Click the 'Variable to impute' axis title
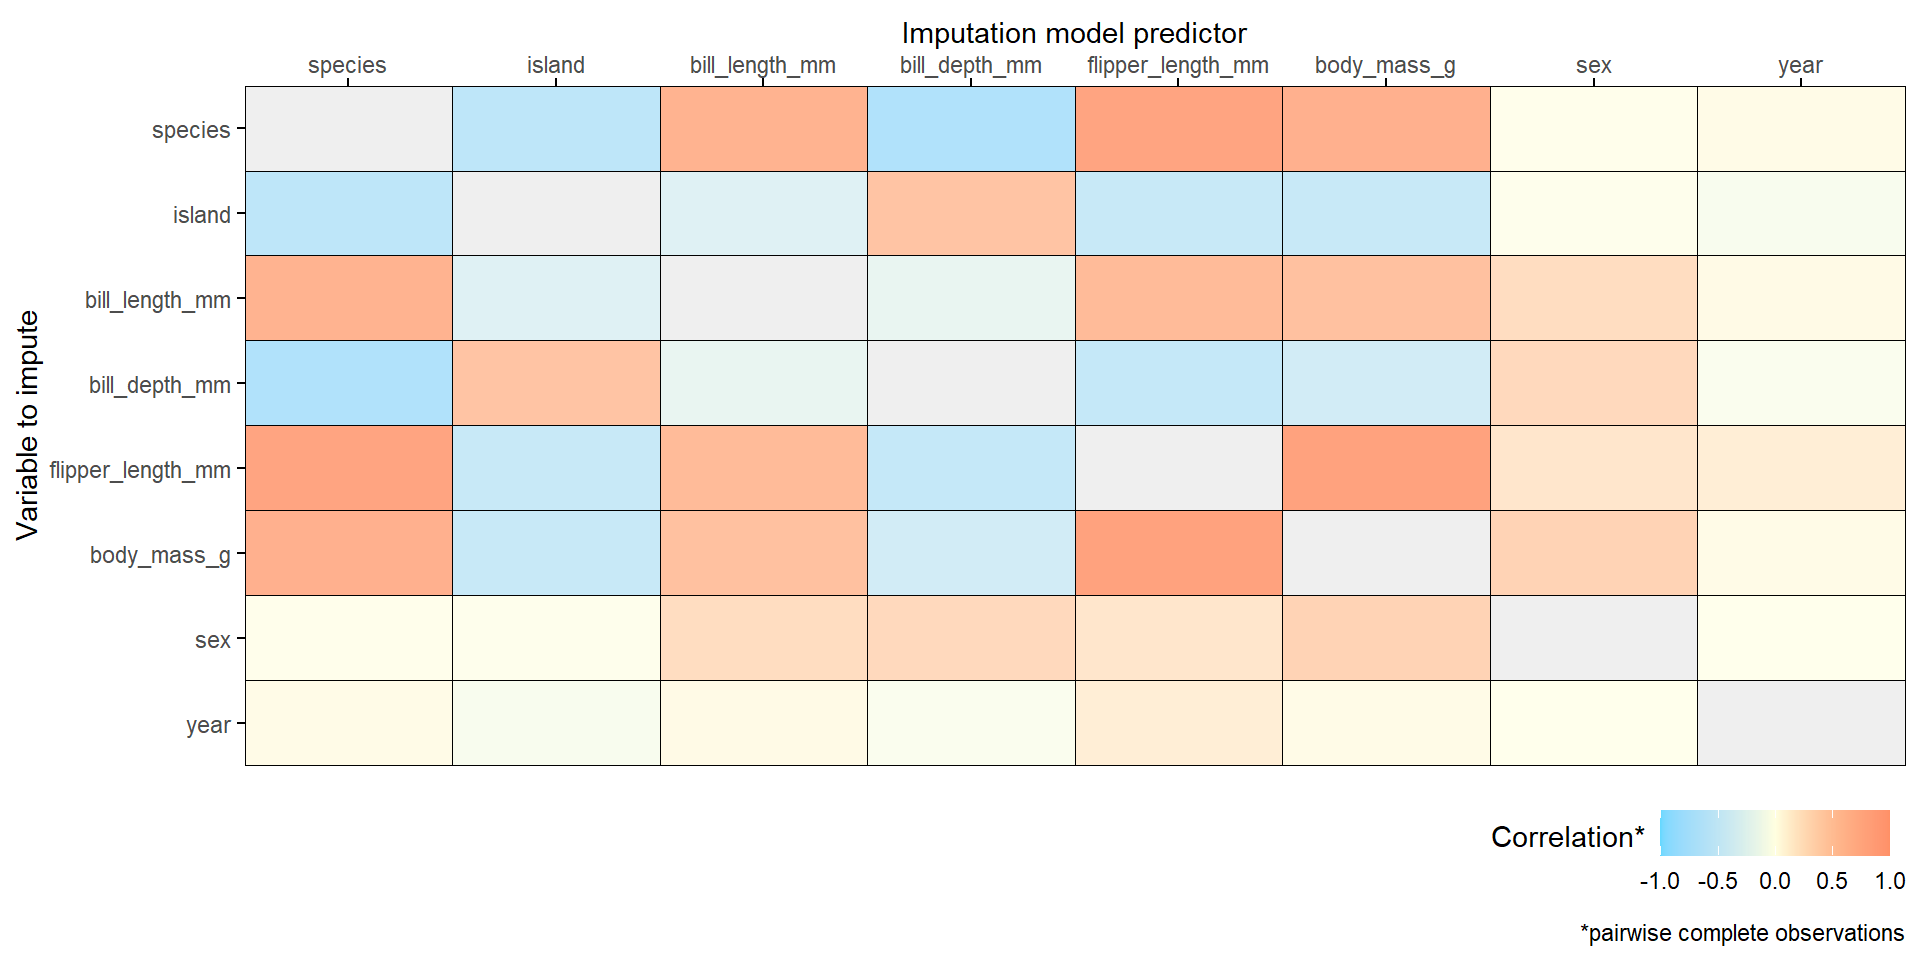Screen dimensions: 1920x960 28,425
